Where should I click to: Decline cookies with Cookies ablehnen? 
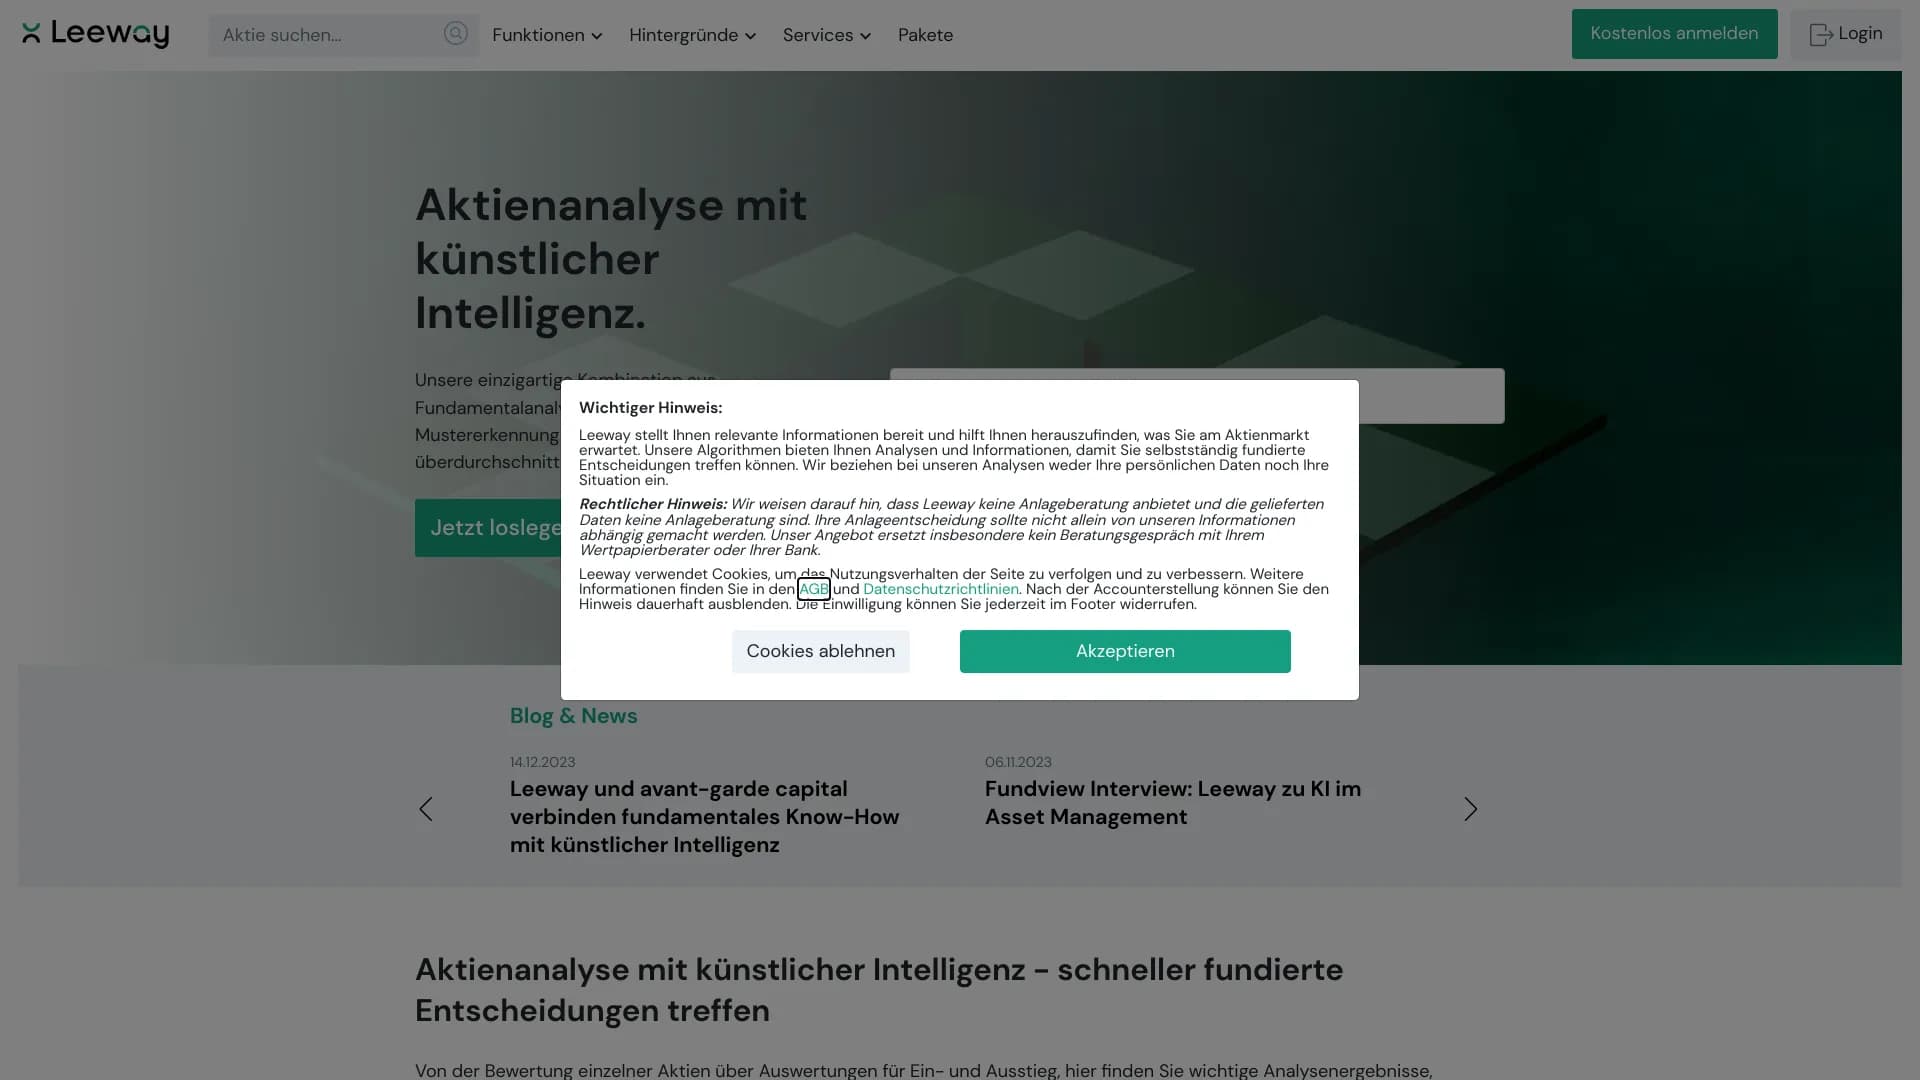(820, 651)
